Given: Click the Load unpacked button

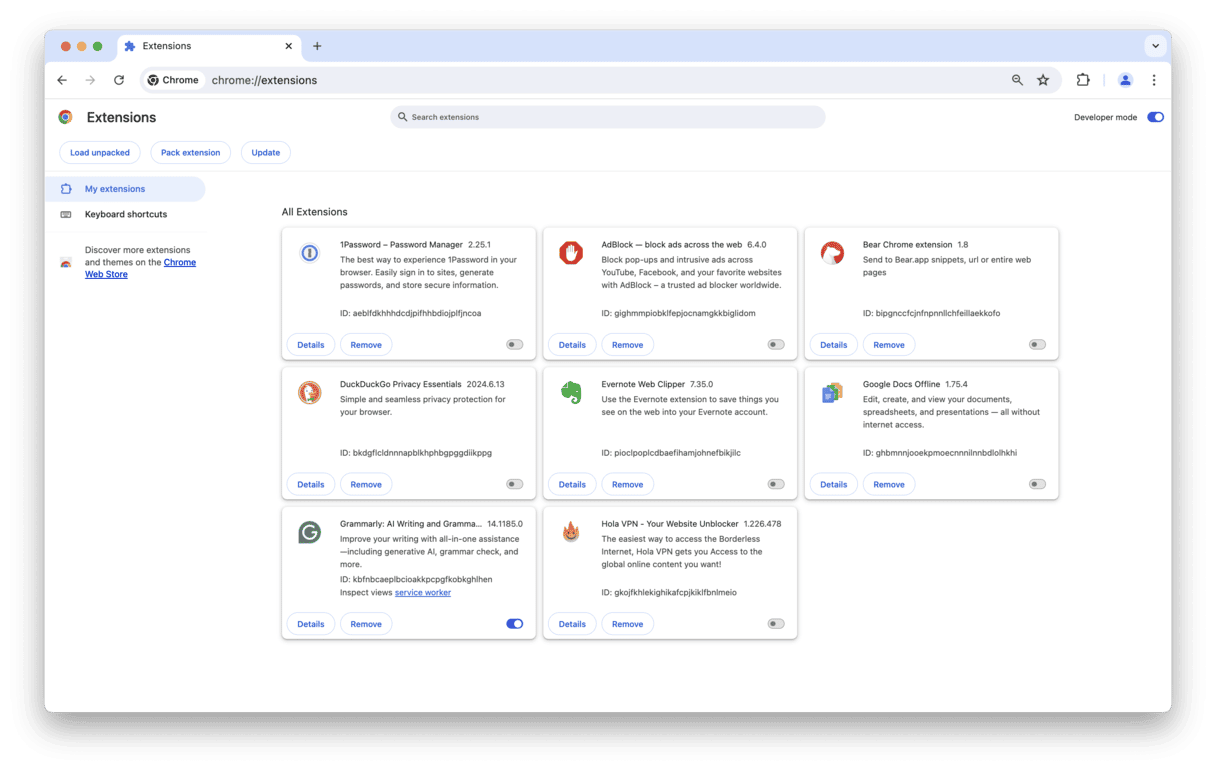Looking at the screenshot, I should click(99, 152).
